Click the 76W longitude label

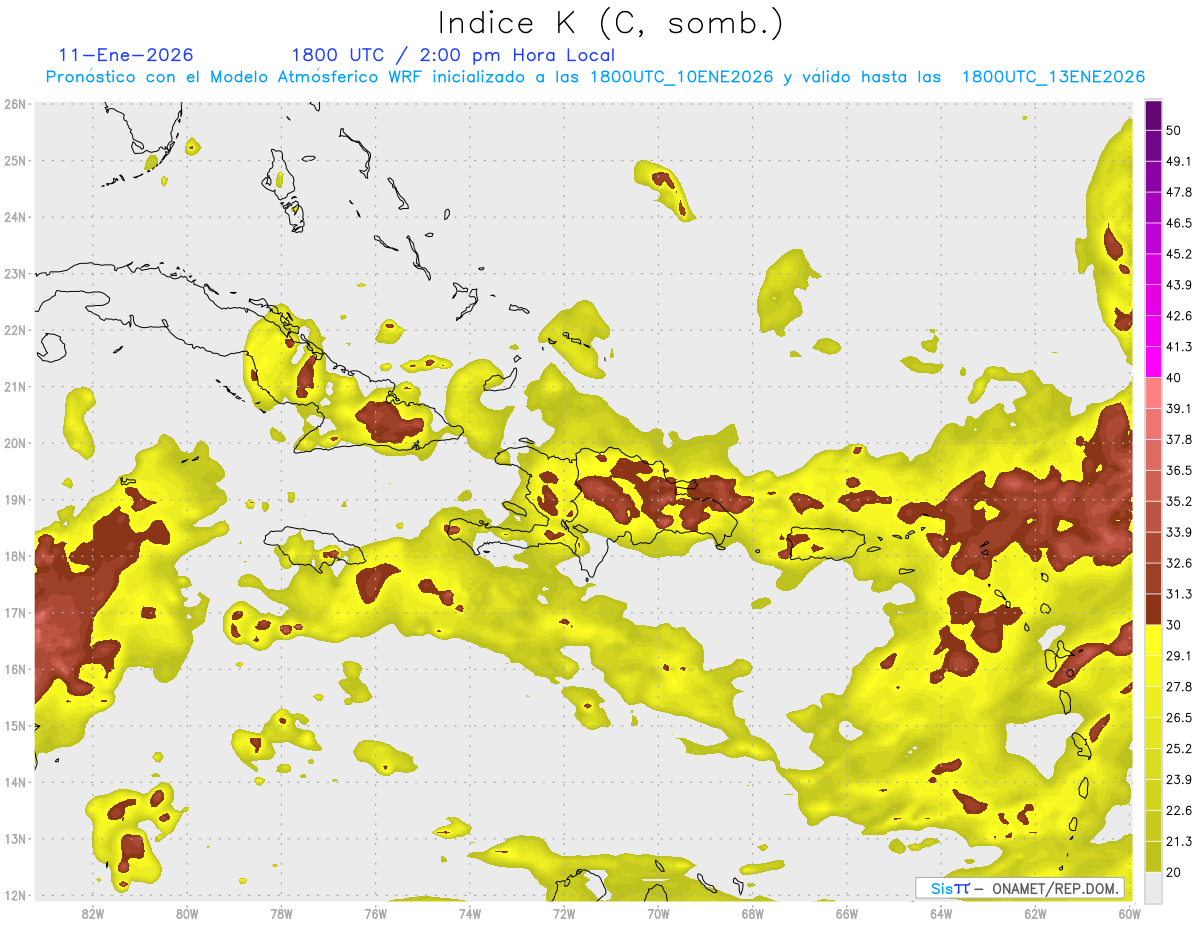click(x=375, y=913)
